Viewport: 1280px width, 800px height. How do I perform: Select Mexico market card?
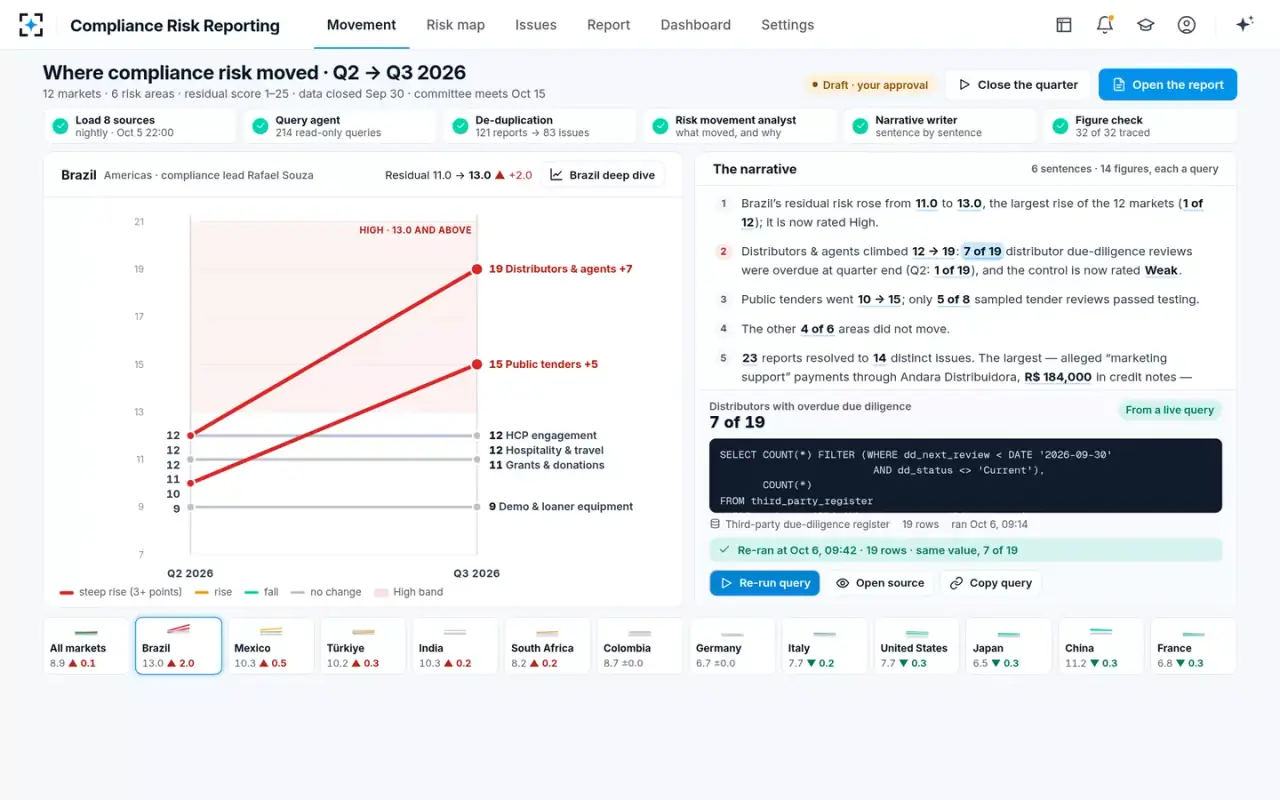click(x=270, y=646)
